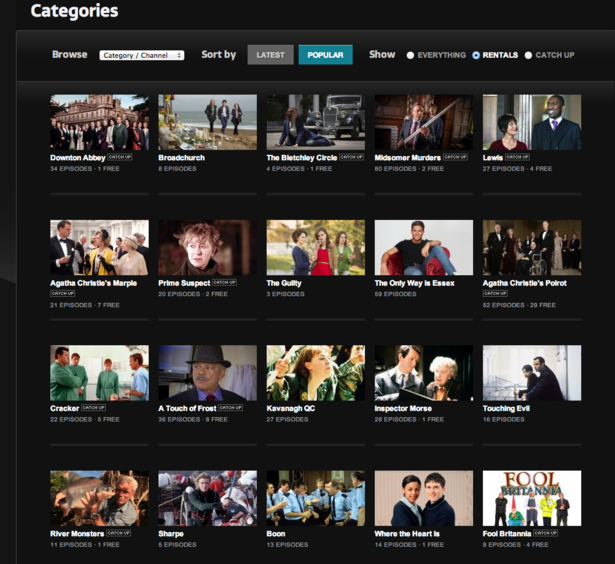
Task: Open The Guilty thumbnail image
Action: tap(316, 247)
